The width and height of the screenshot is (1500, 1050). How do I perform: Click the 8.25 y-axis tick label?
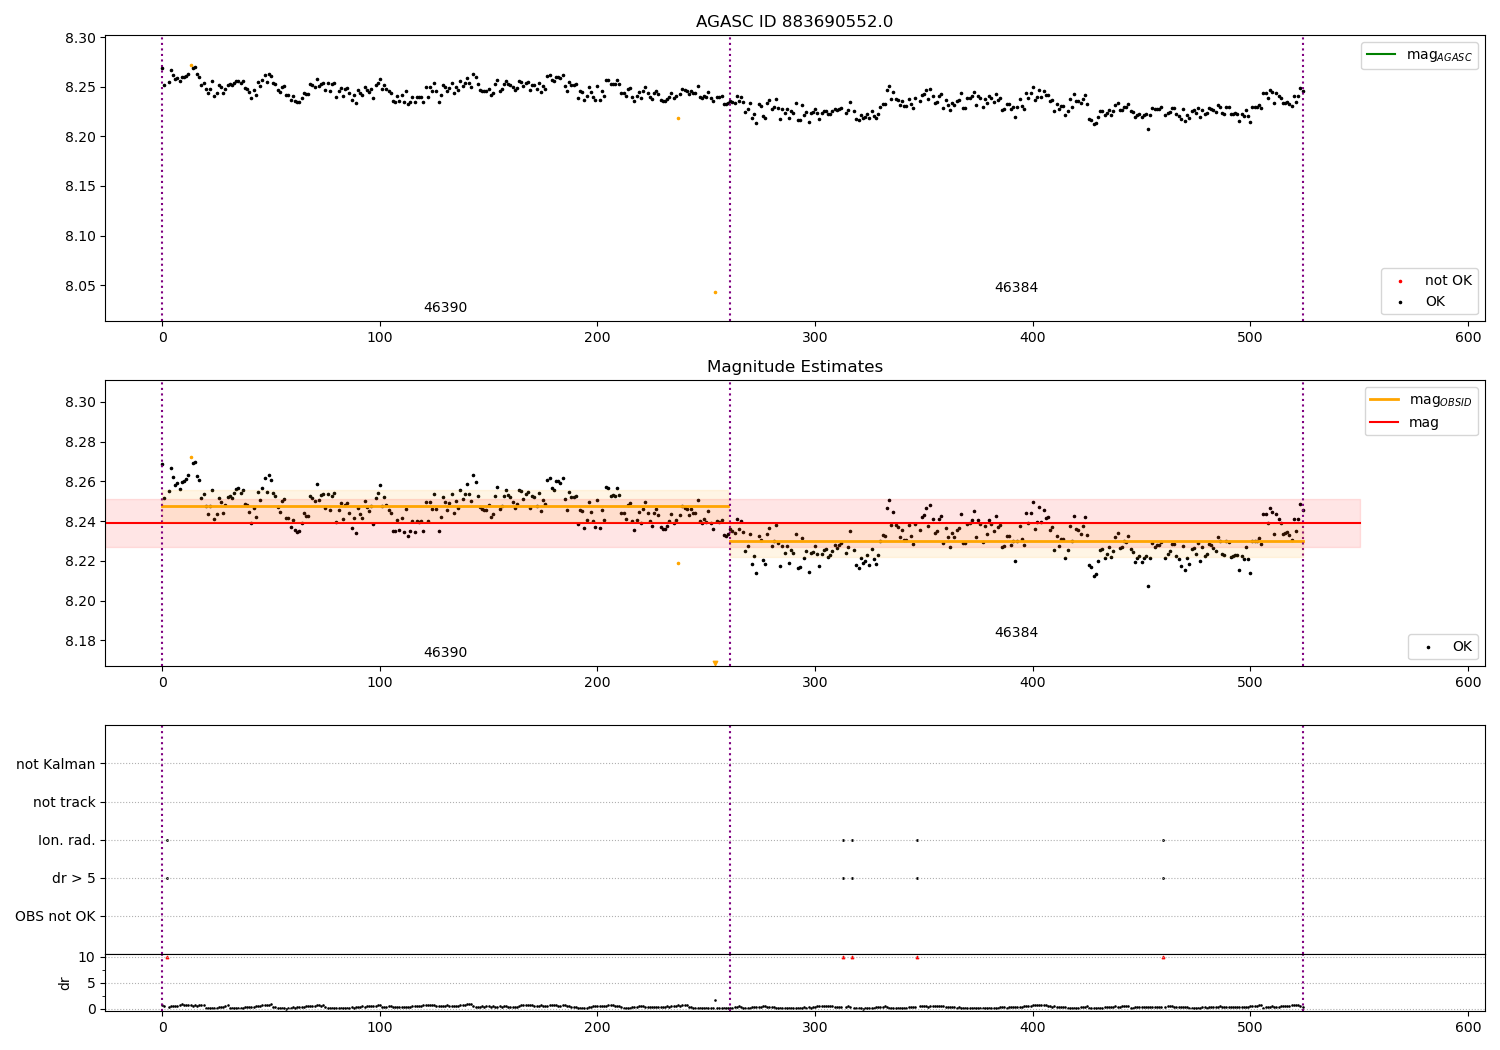click(x=80, y=87)
